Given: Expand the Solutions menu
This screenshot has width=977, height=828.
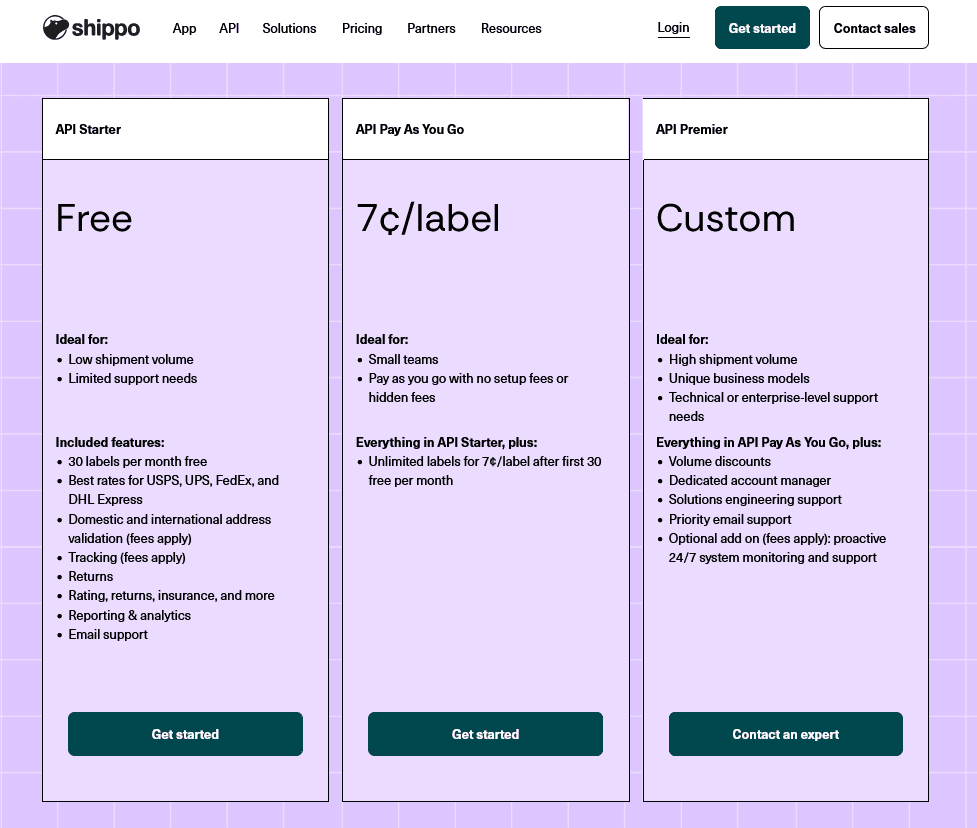Looking at the screenshot, I should (289, 29).
